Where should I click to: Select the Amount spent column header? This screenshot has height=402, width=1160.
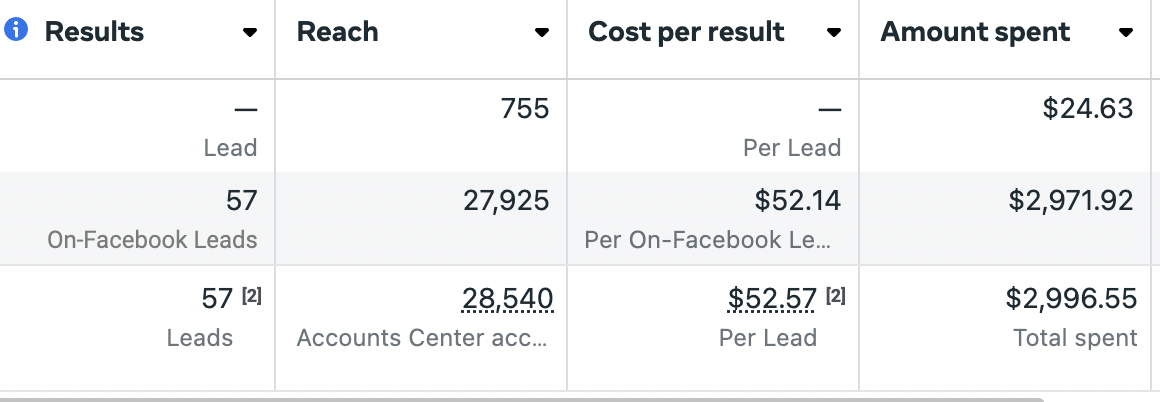tap(975, 32)
